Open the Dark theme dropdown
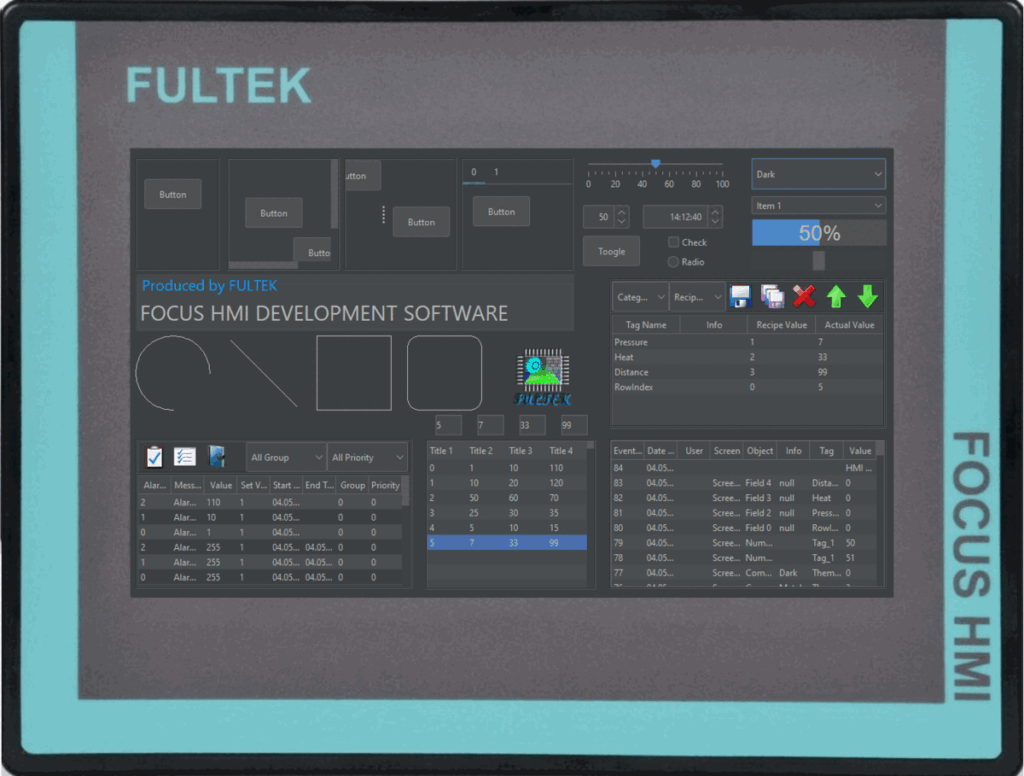The width and height of the screenshot is (1024, 776). click(818, 173)
